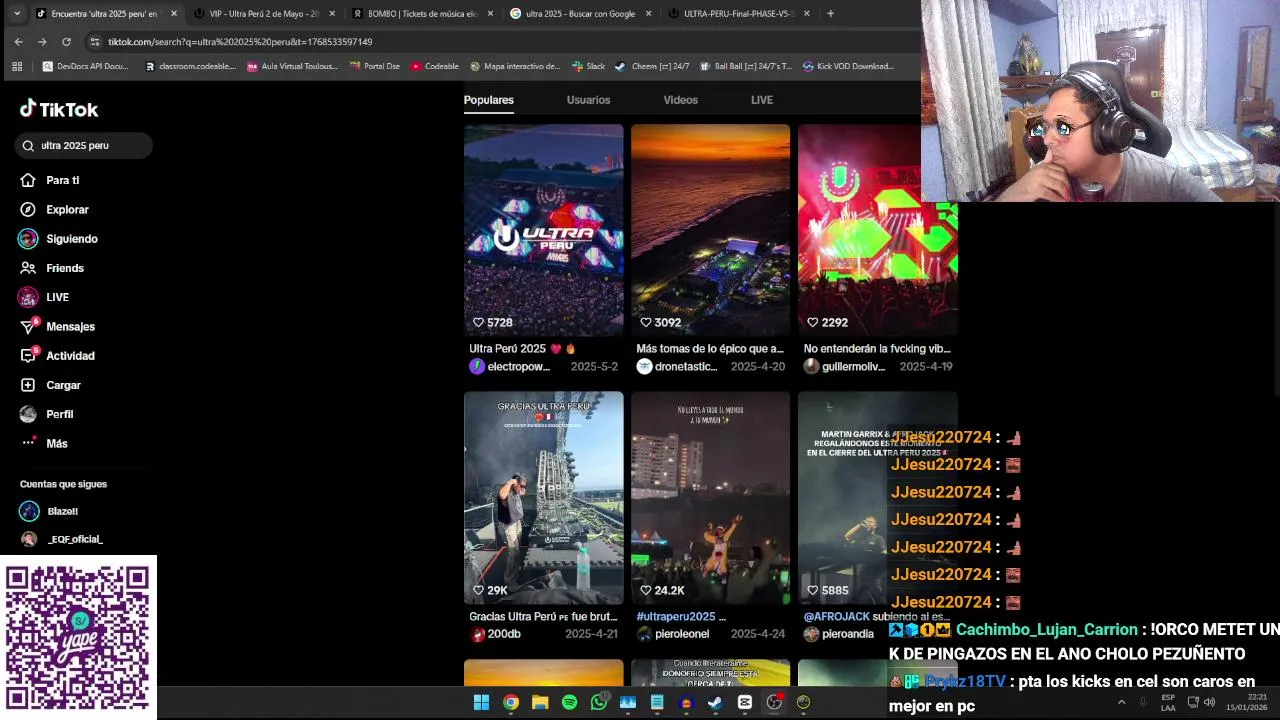The image size is (1280, 720).
Task: Open the drone sunset festival video
Action: [x=710, y=230]
